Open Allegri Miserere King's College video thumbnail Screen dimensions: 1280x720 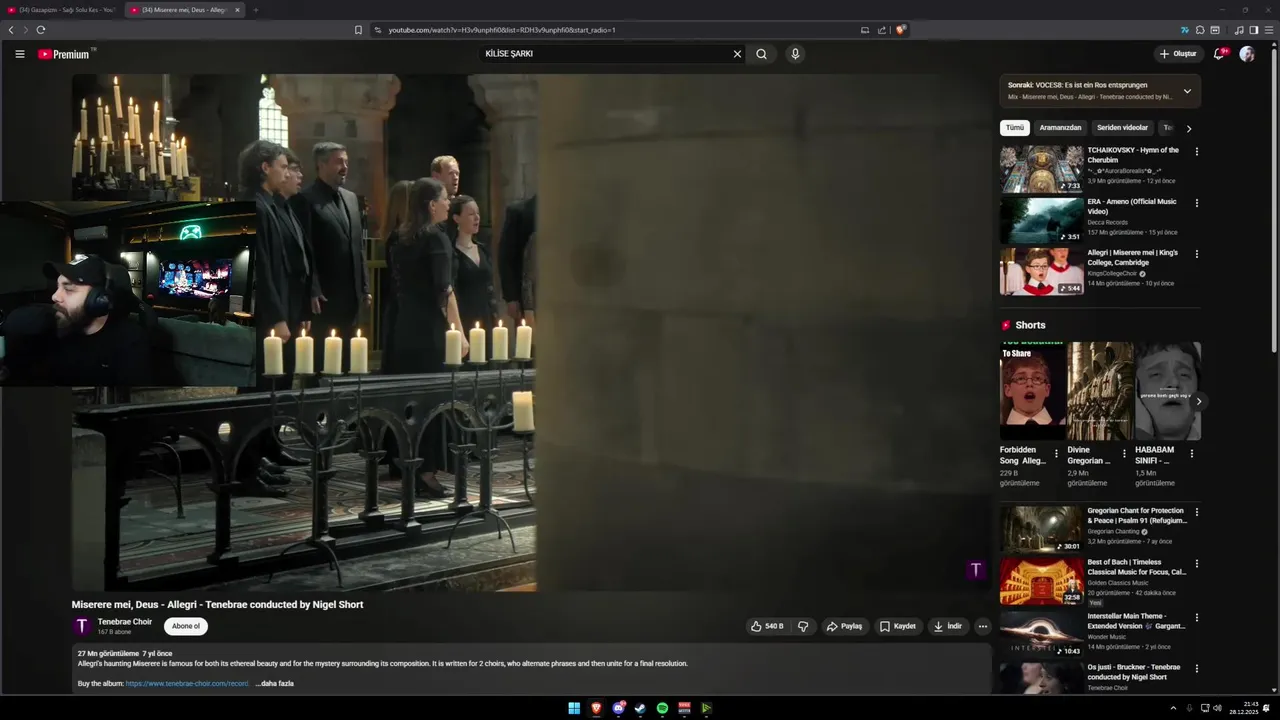pos(1041,271)
